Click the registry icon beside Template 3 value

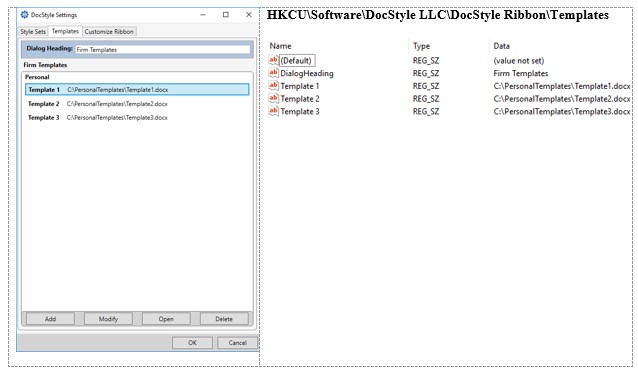[x=273, y=111]
